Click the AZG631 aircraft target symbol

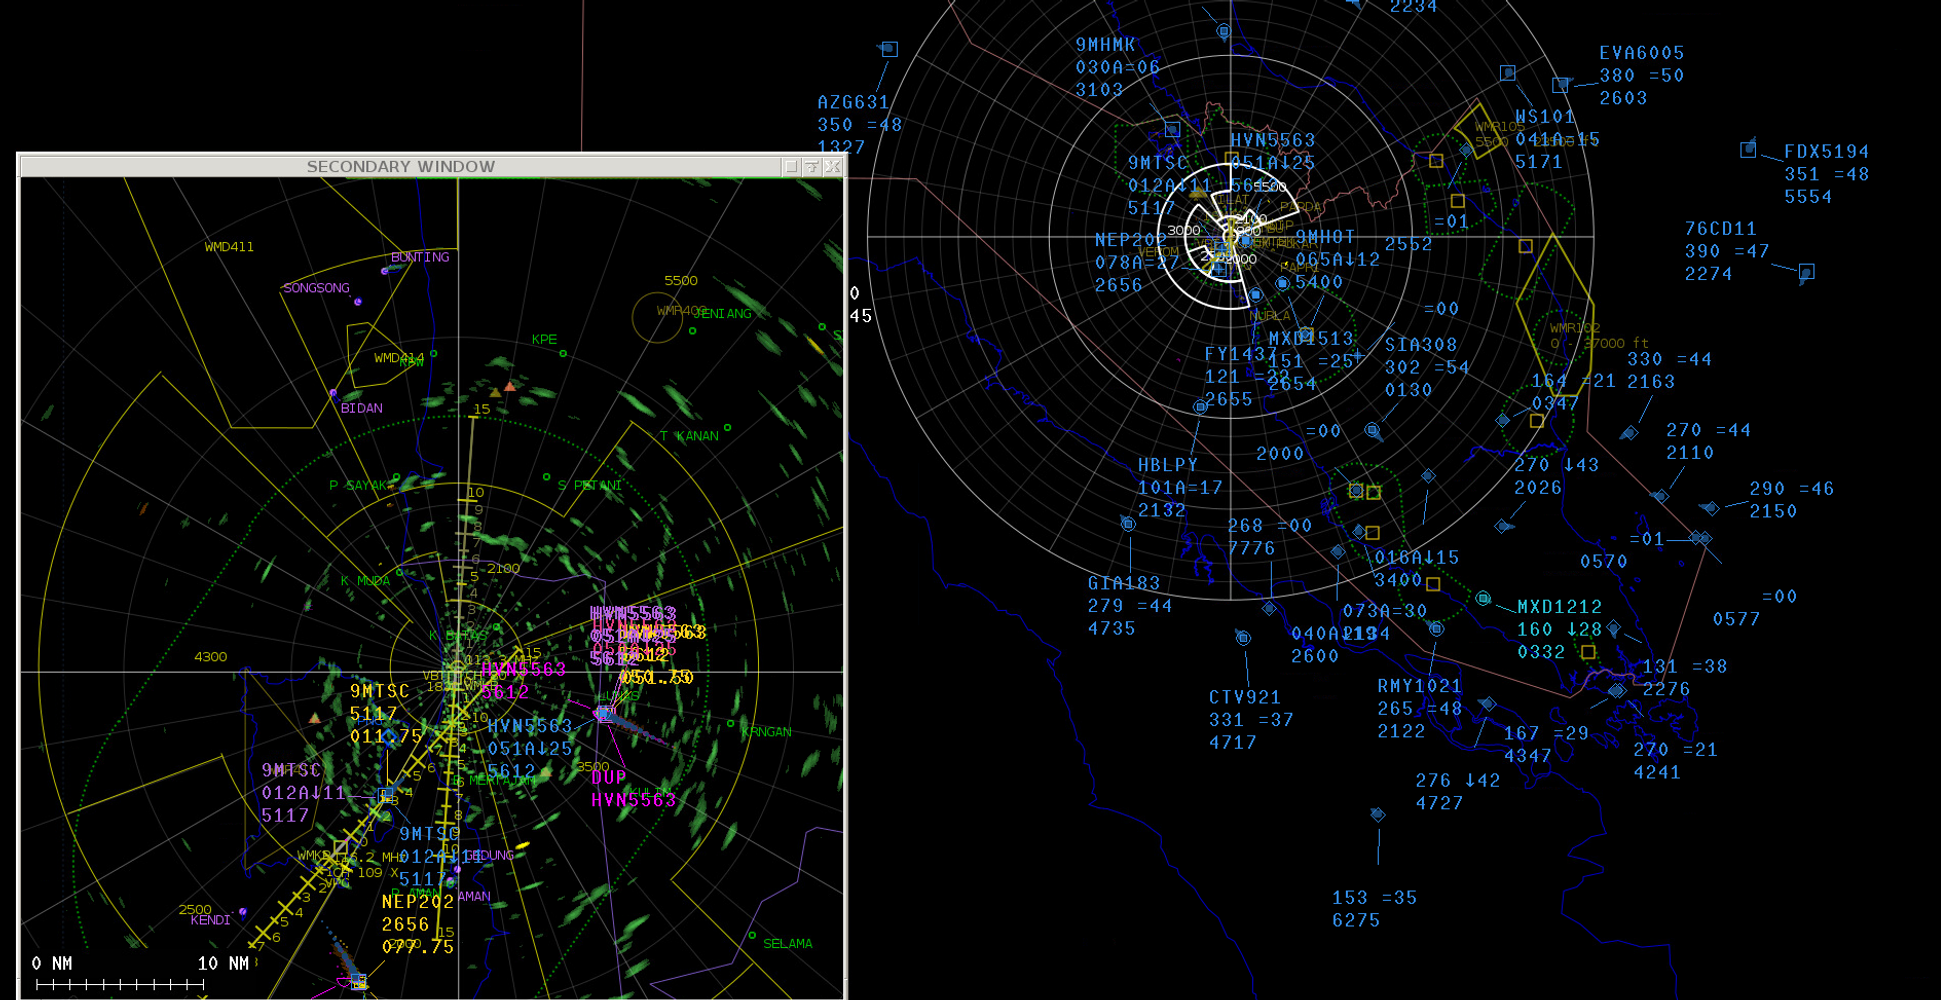pyautogui.click(x=889, y=49)
